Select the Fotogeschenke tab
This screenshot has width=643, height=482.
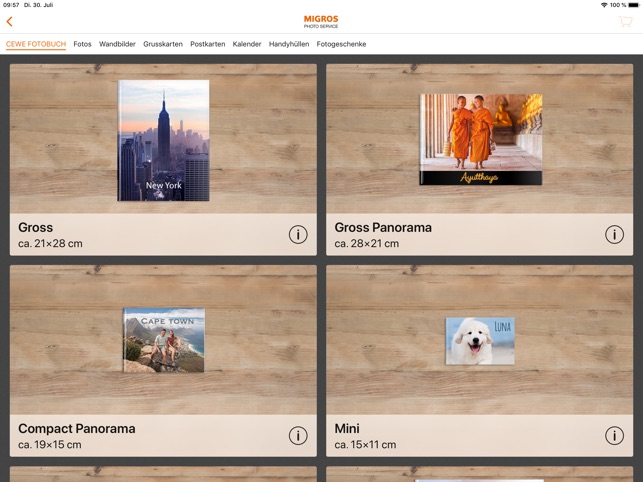click(x=341, y=44)
